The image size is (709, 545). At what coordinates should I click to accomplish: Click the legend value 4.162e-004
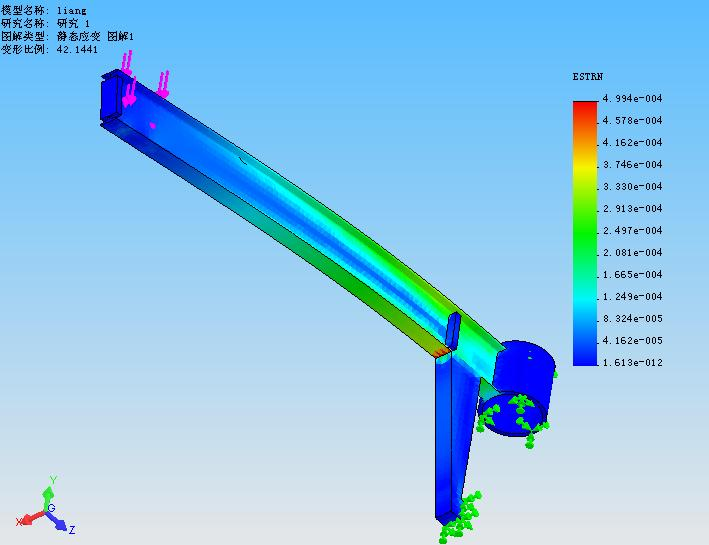[x=632, y=143]
